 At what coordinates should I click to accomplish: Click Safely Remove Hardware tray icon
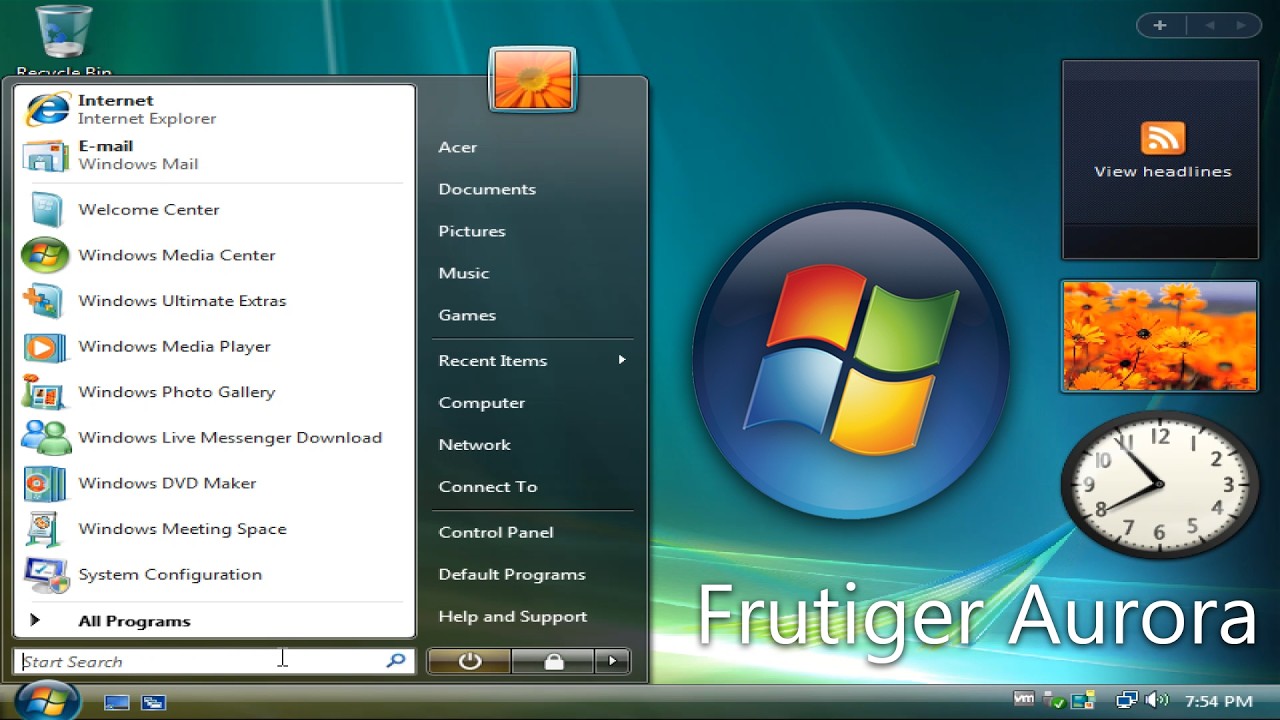coord(1053,701)
